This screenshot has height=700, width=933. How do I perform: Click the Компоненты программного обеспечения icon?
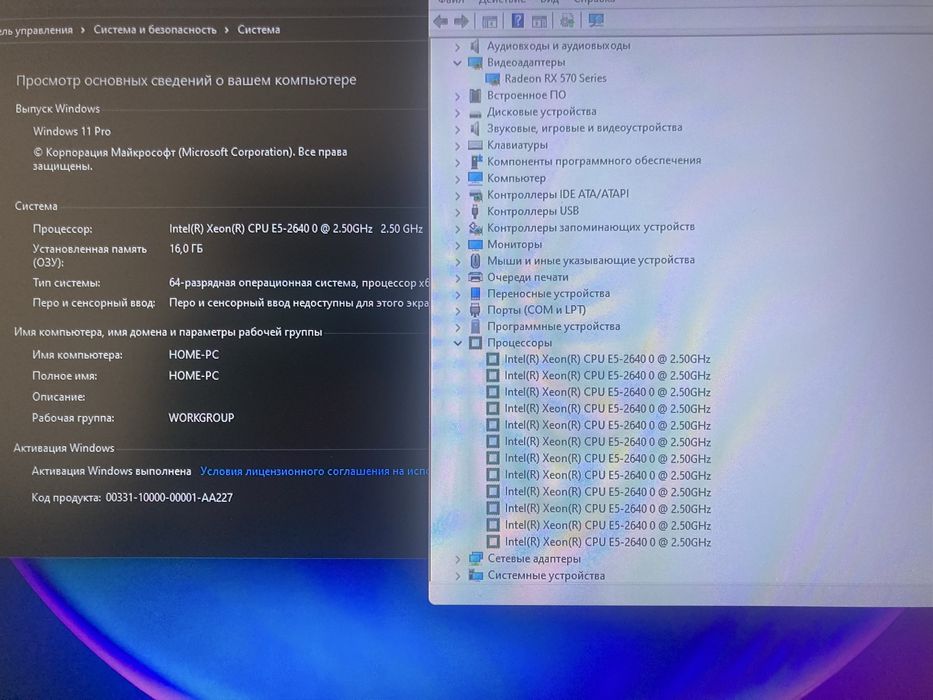click(x=475, y=161)
